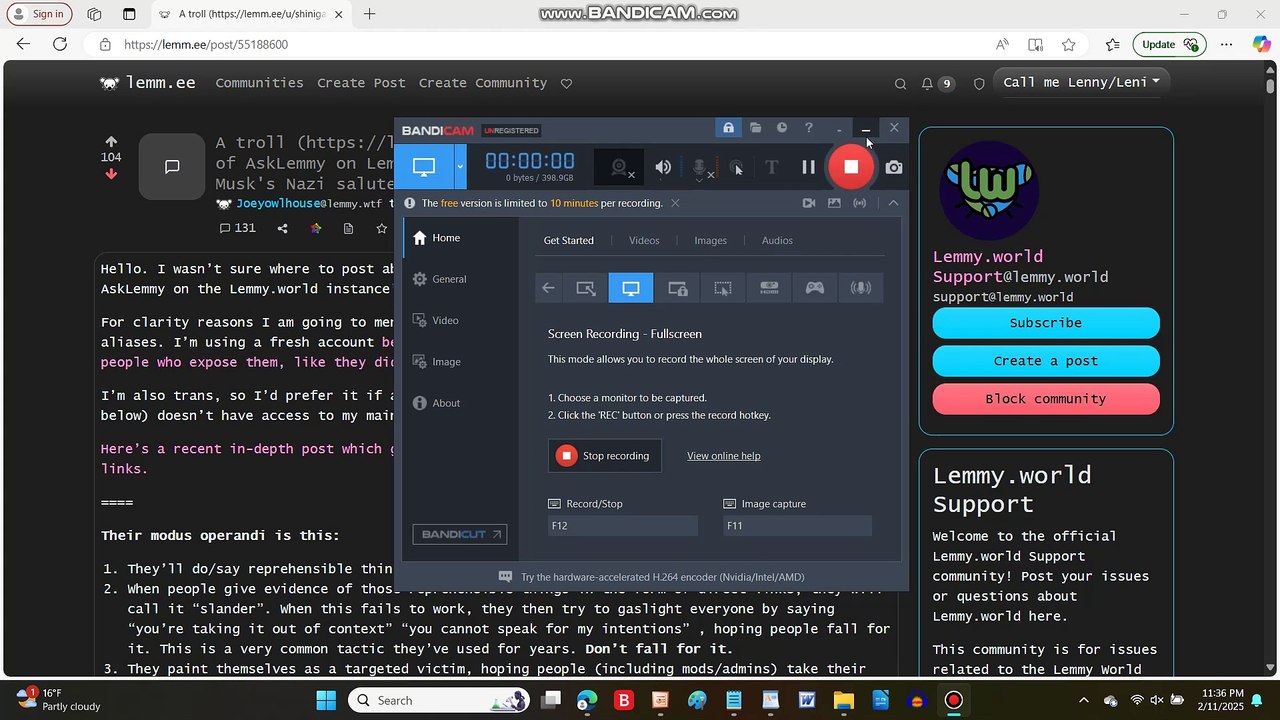This screenshot has height=720, width=1280.
Task: Open the Bandicam scheduled recording clock
Action: [x=782, y=128]
